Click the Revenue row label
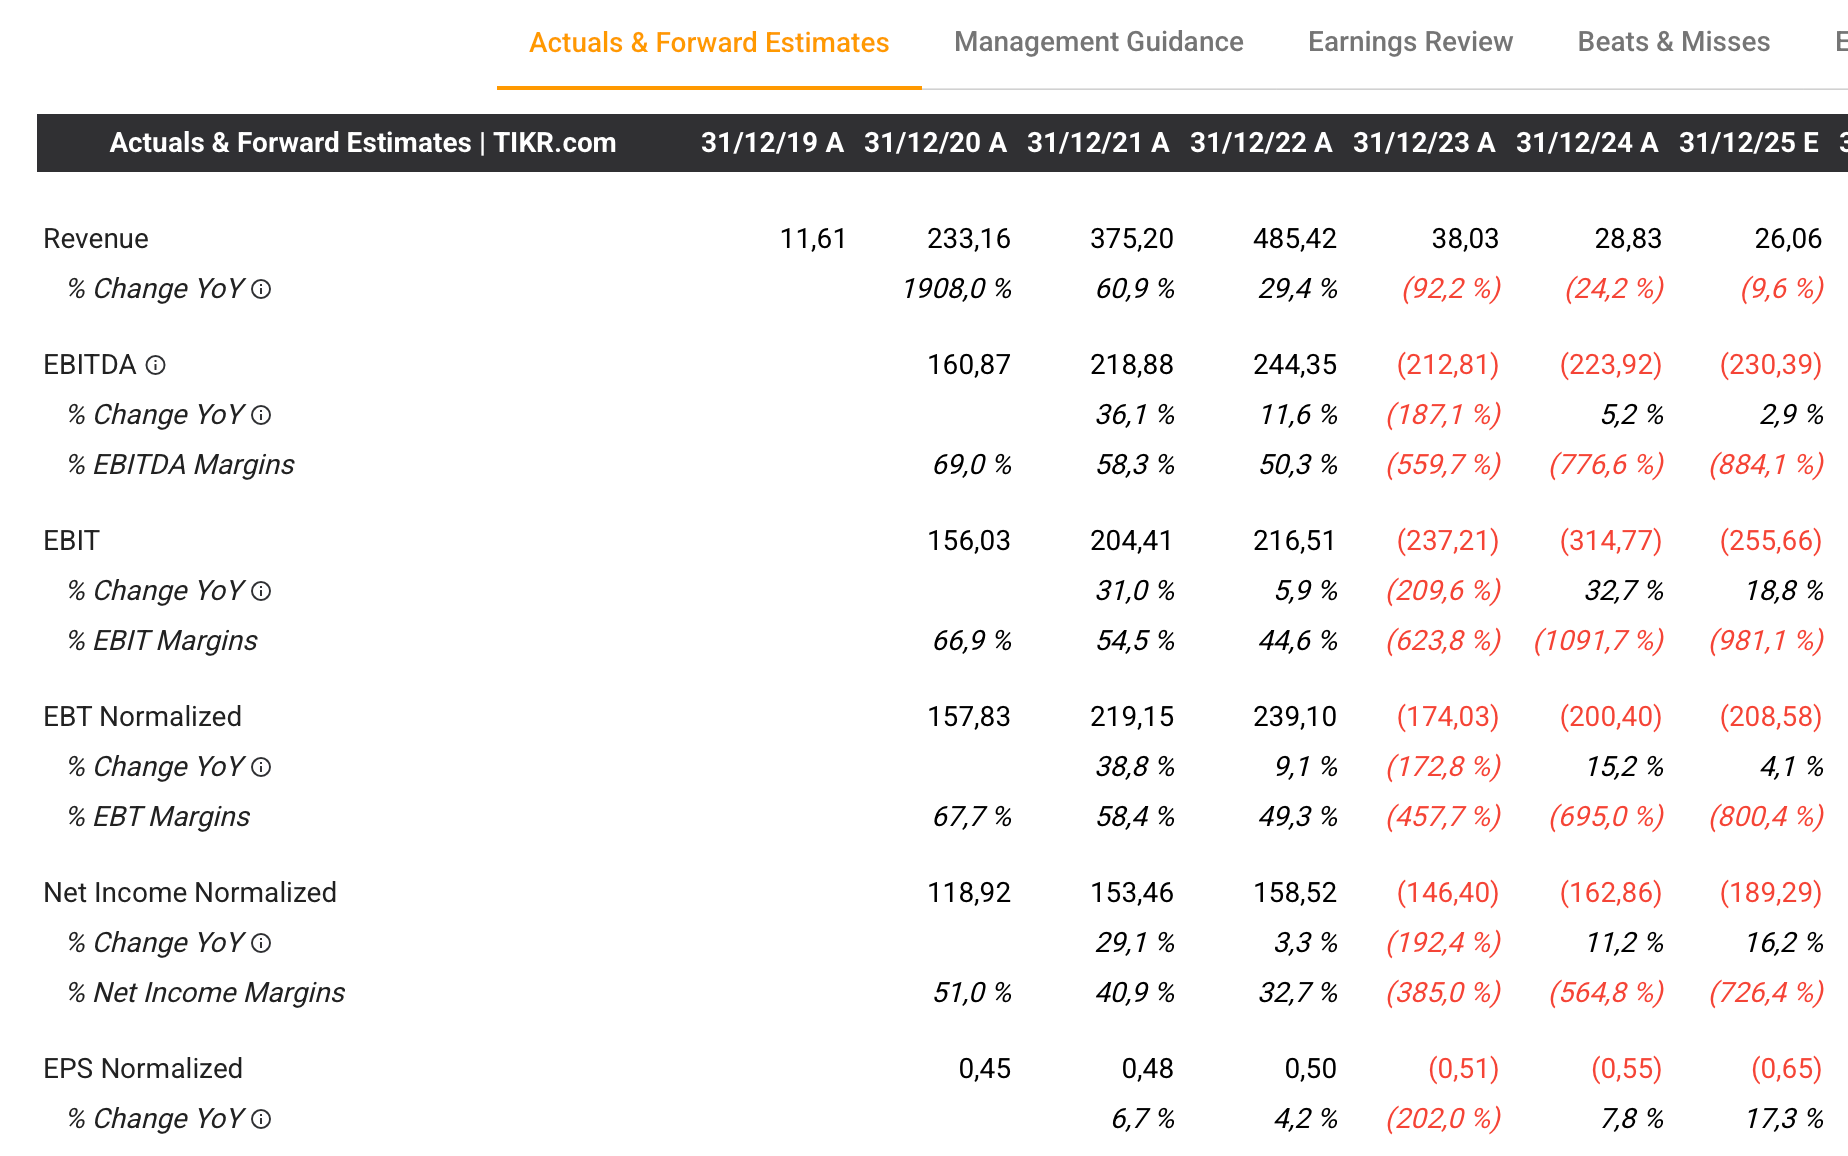 click(96, 239)
